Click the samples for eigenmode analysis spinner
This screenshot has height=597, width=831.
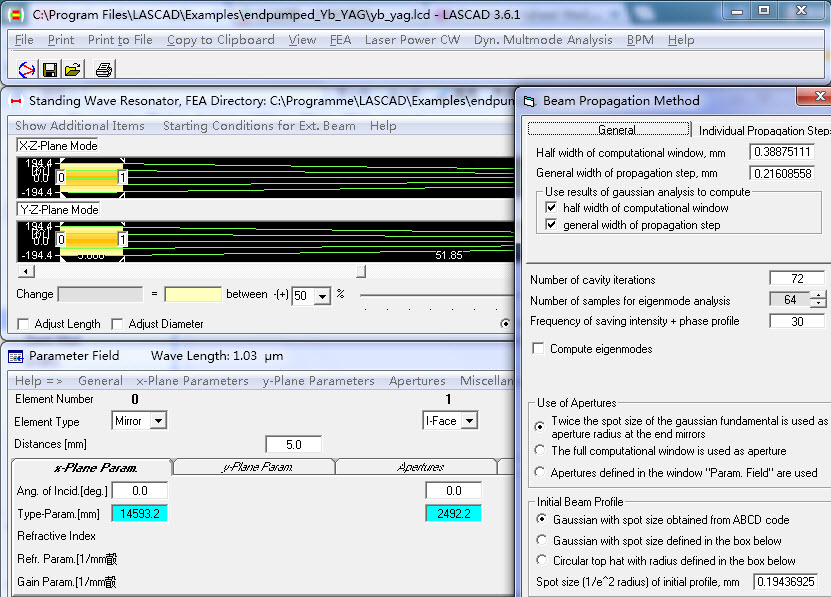click(x=818, y=300)
